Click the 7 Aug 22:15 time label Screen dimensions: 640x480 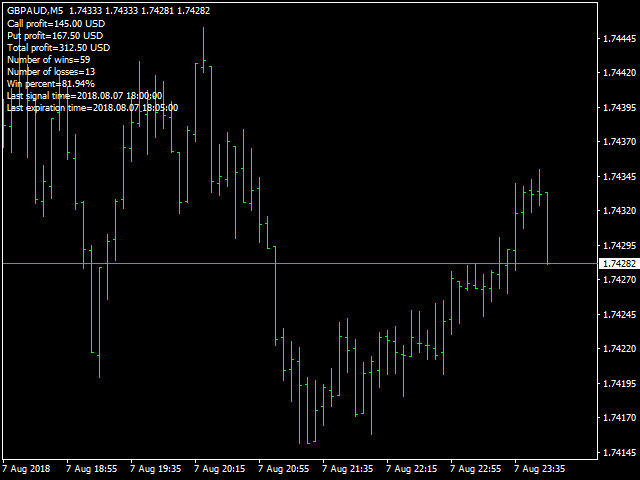click(411, 469)
